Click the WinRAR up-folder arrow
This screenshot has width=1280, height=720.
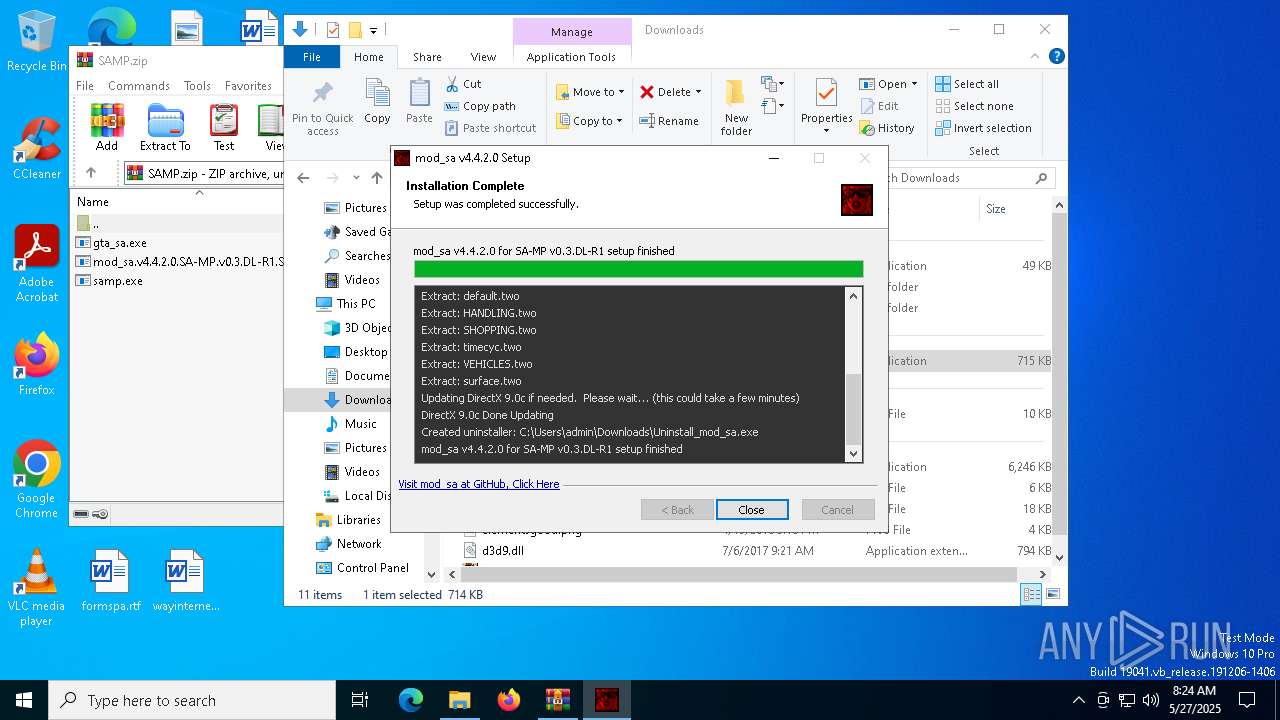[90, 173]
